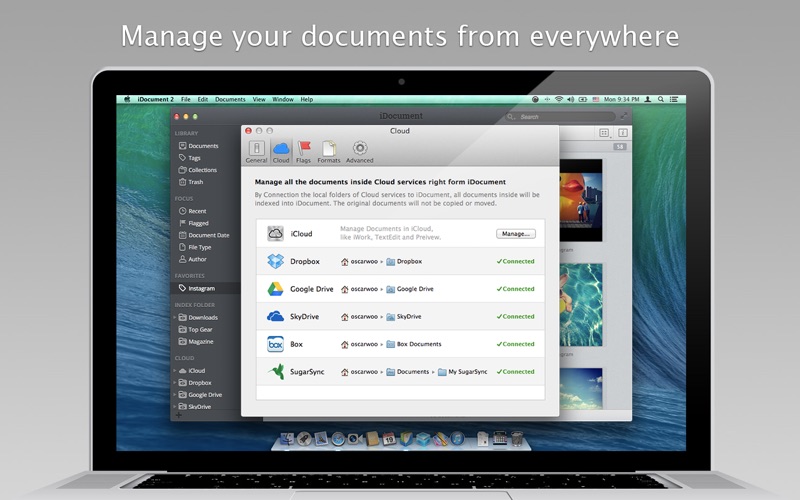Select Tags in the Library sidebar

pyautogui.click(x=195, y=158)
